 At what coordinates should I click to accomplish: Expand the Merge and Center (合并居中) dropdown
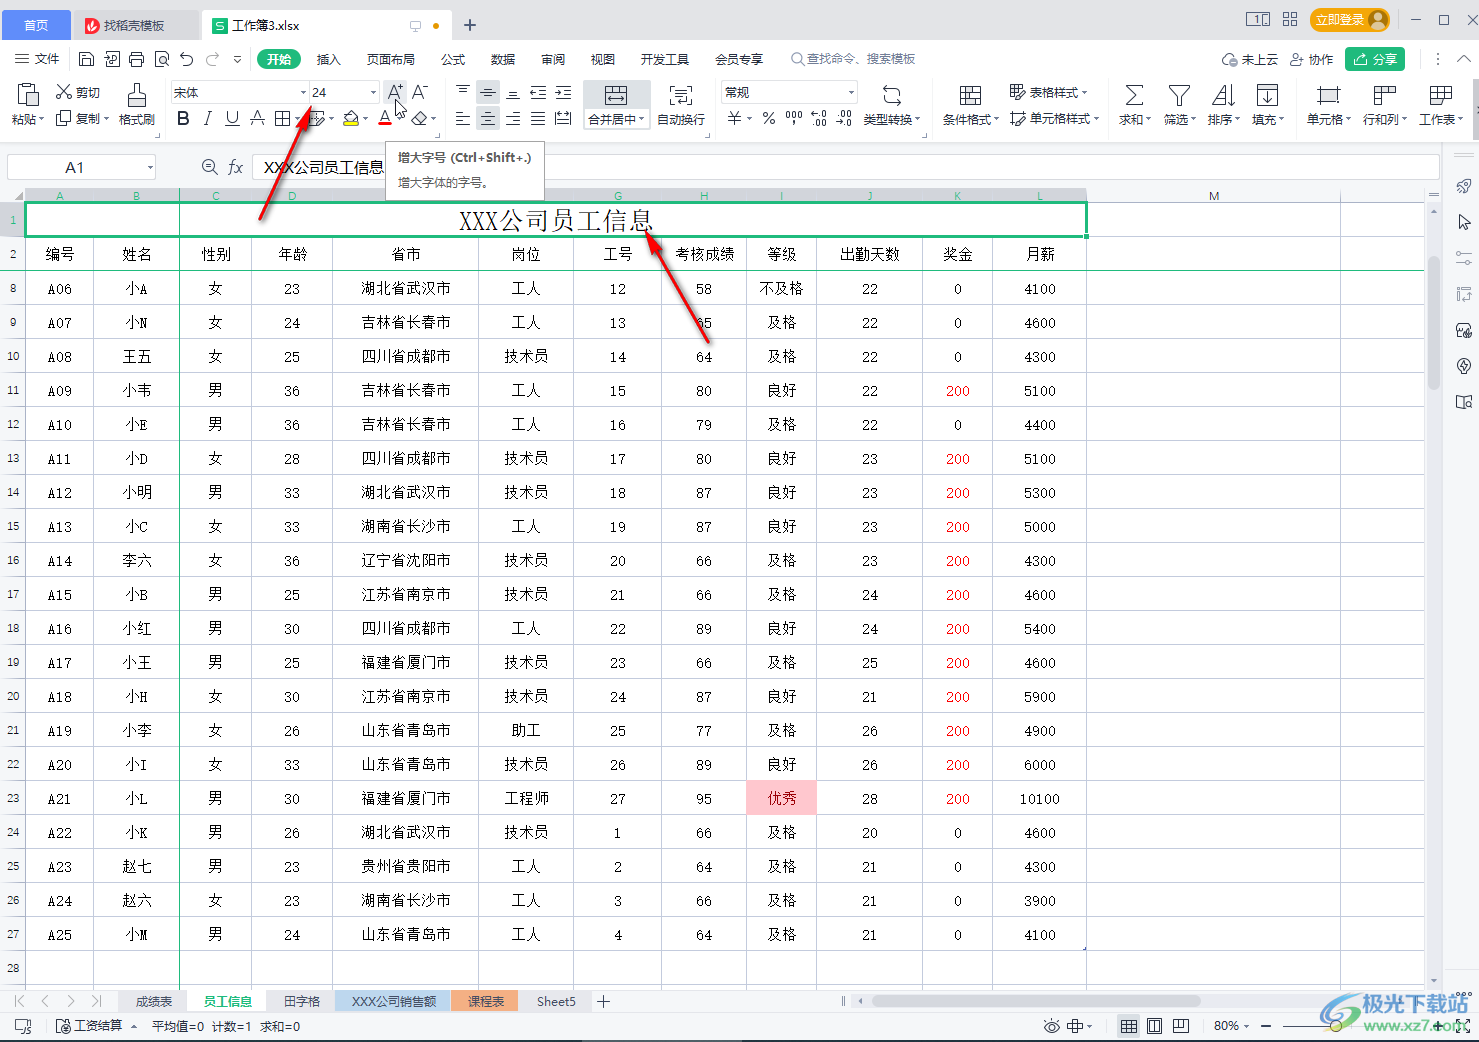point(643,120)
